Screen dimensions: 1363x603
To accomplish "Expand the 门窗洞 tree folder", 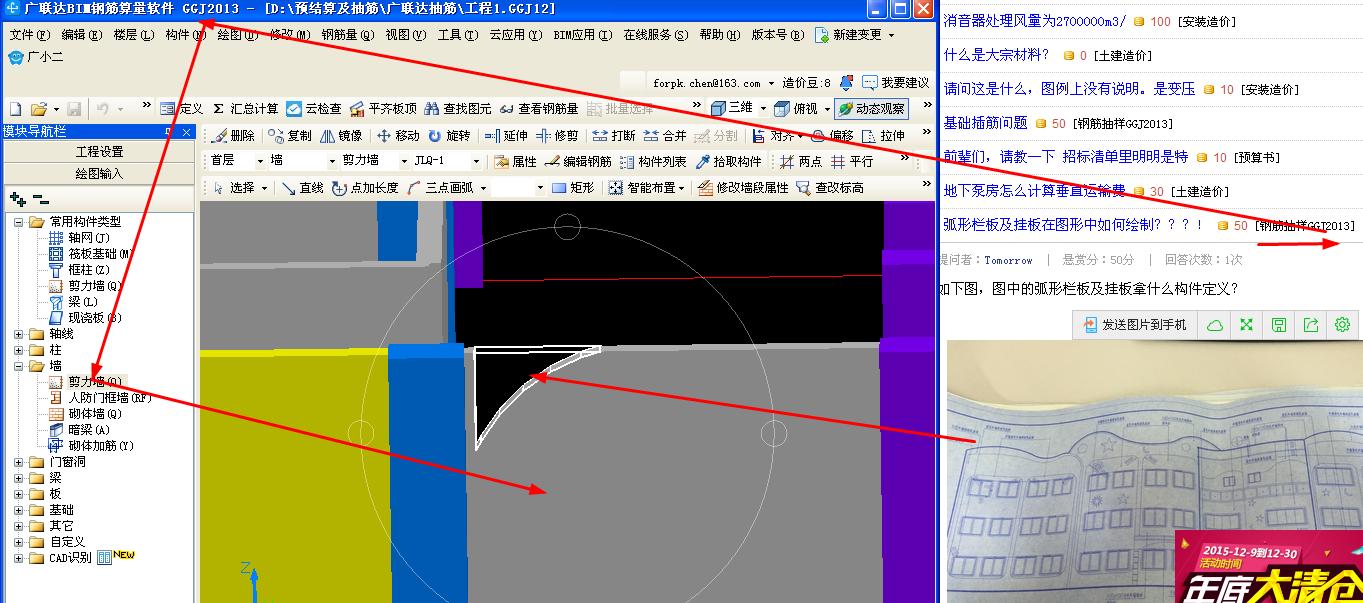I will coord(18,462).
